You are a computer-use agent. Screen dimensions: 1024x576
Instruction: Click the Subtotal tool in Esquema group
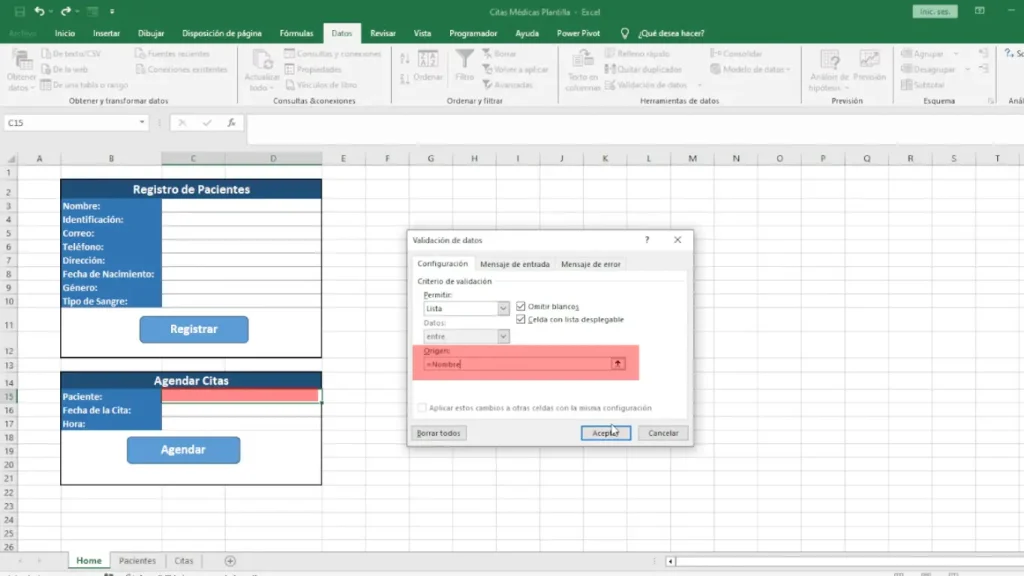click(x=922, y=85)
